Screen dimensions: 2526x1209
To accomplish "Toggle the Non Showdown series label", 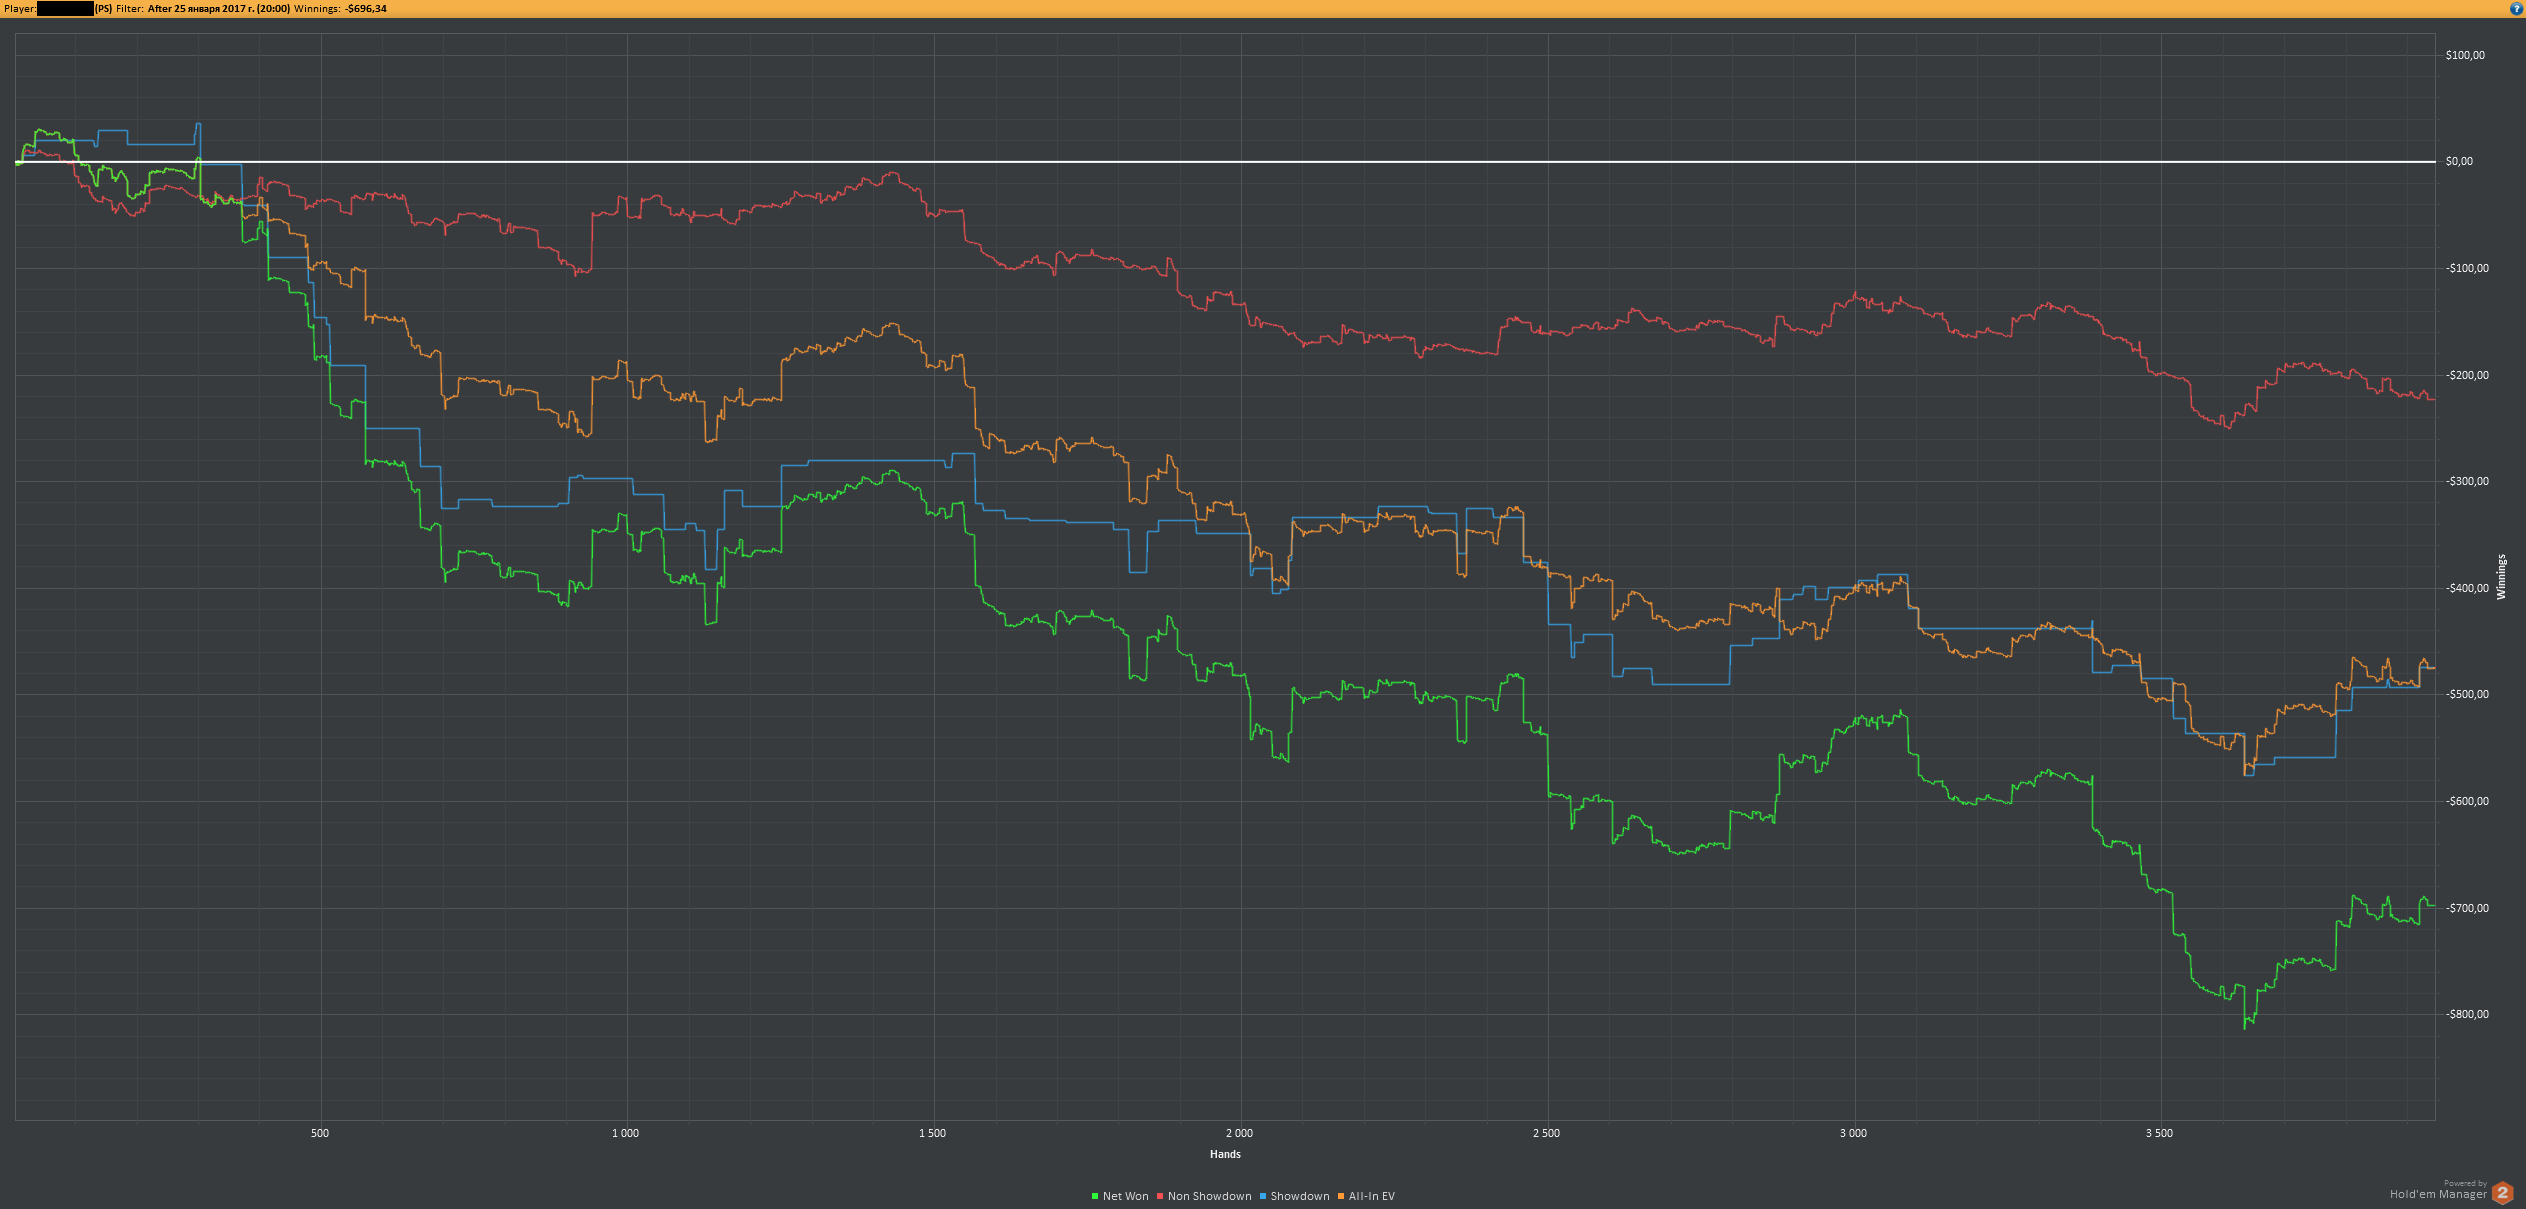I will pos(1209,1196).
